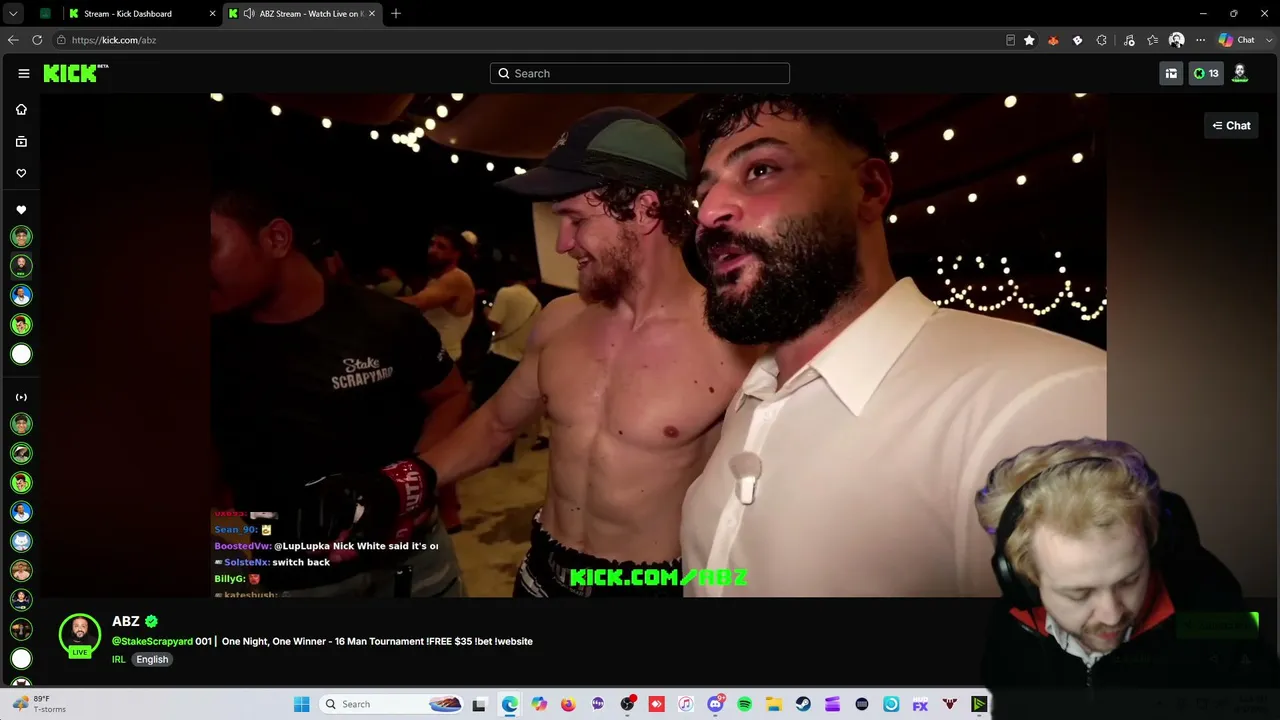Click the Kick logo
The width and height of the screenshot is (1280, 720).
(x=75, y=73)
